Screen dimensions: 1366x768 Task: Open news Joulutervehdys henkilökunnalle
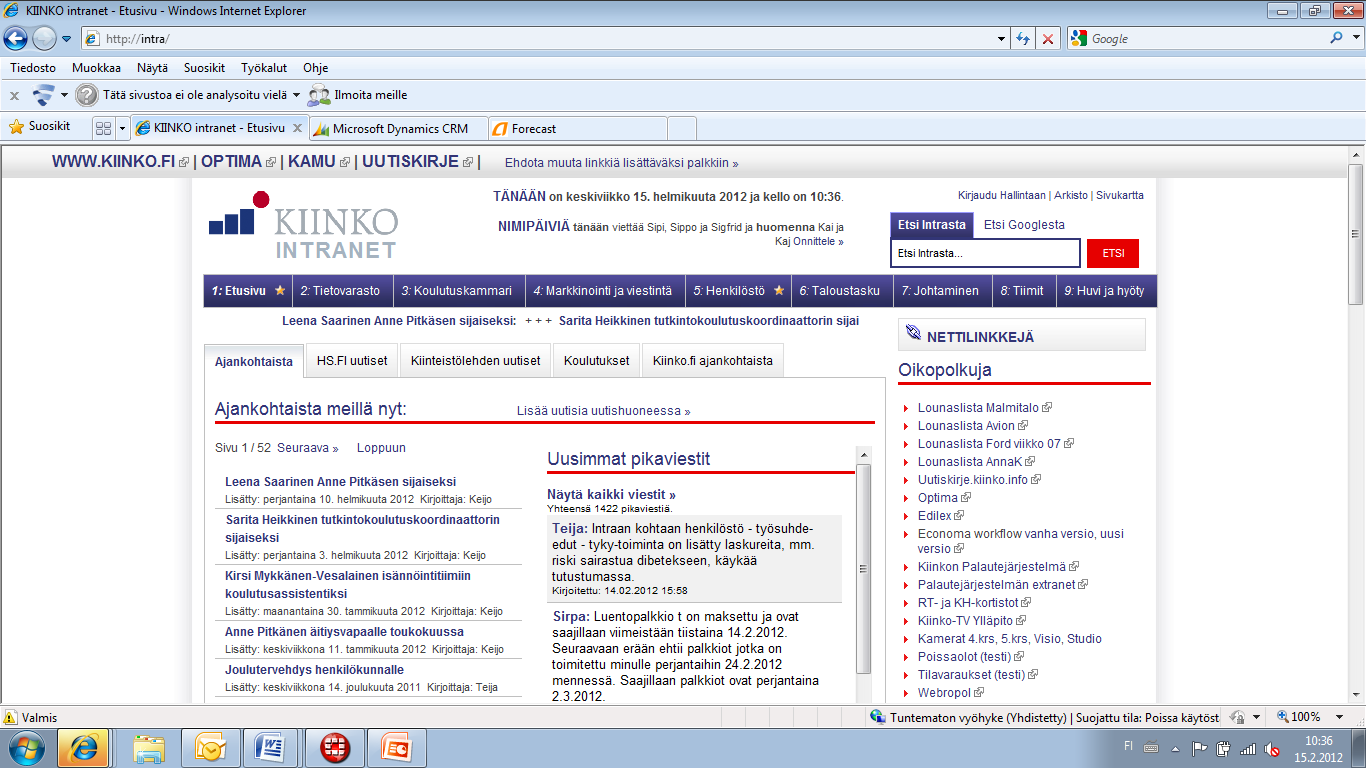(x=314, y=670)
